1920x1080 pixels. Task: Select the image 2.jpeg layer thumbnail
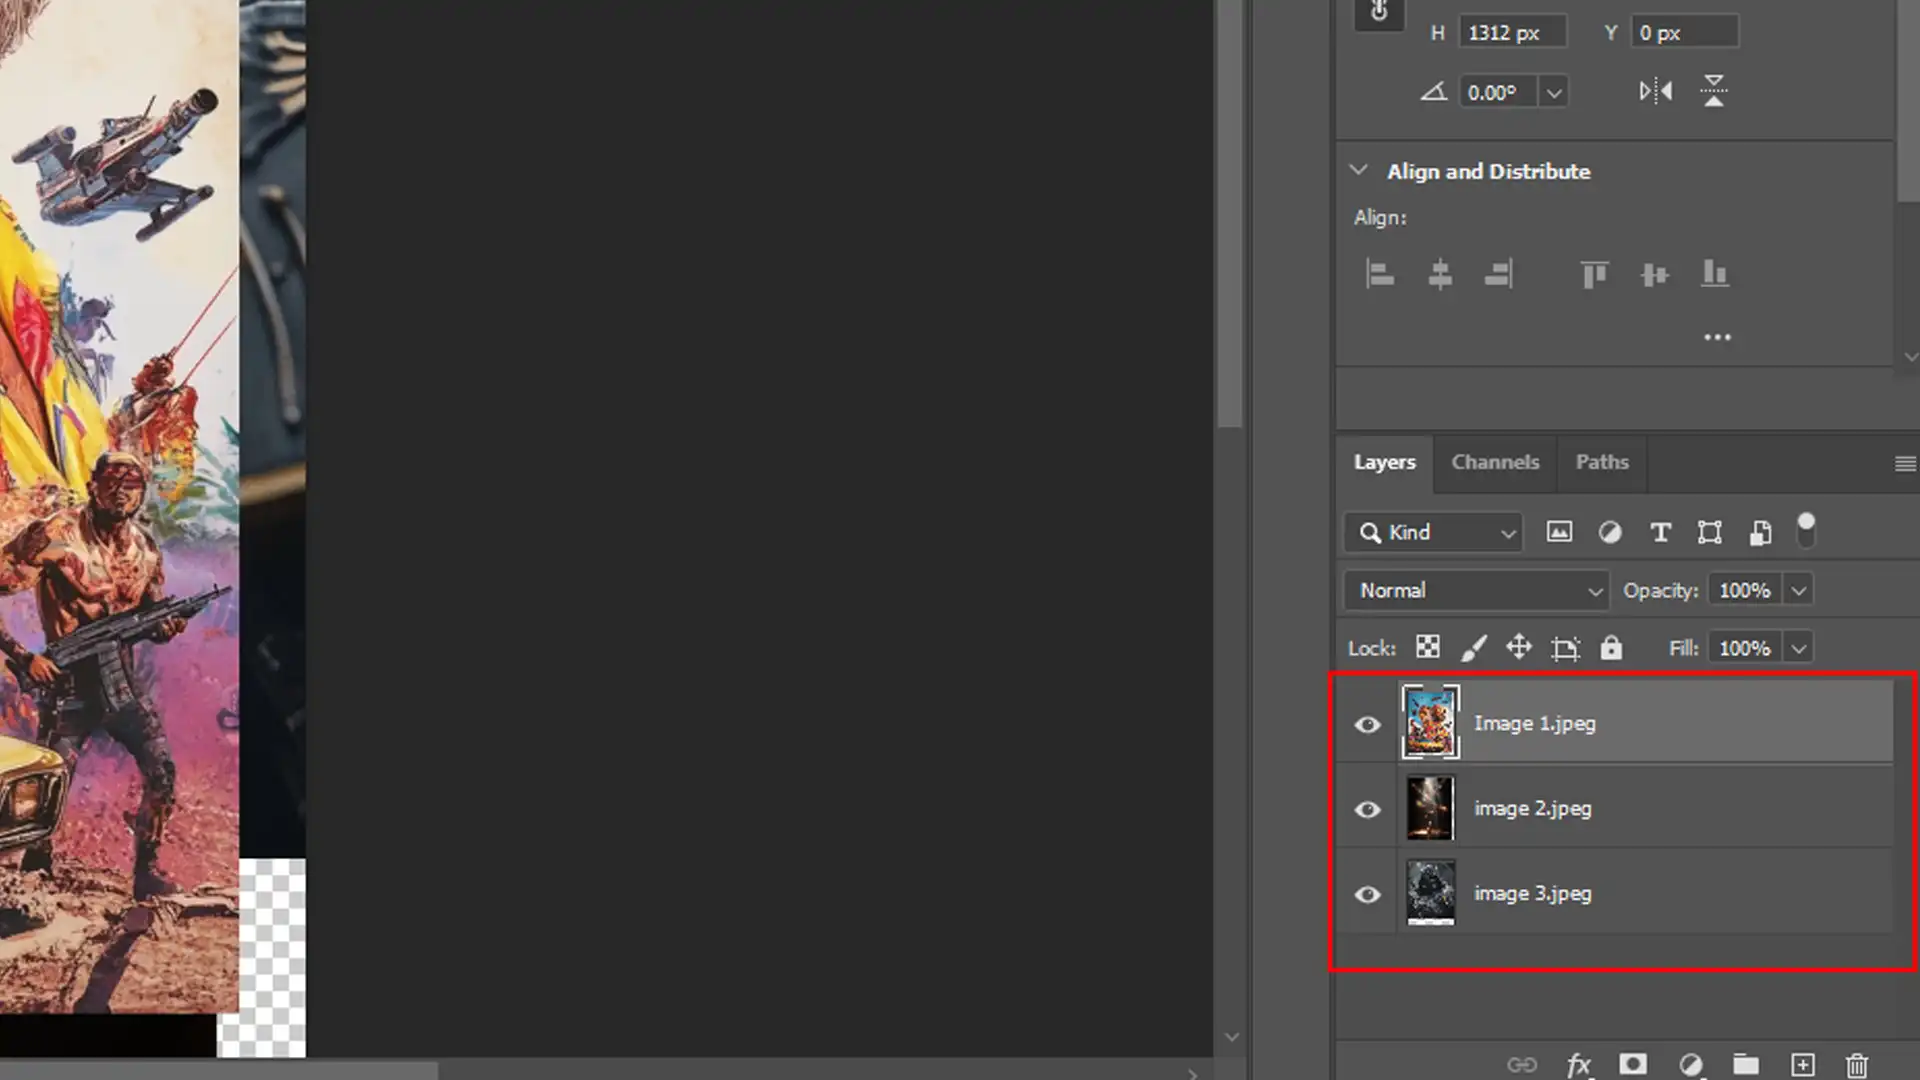pos(1430,808)
